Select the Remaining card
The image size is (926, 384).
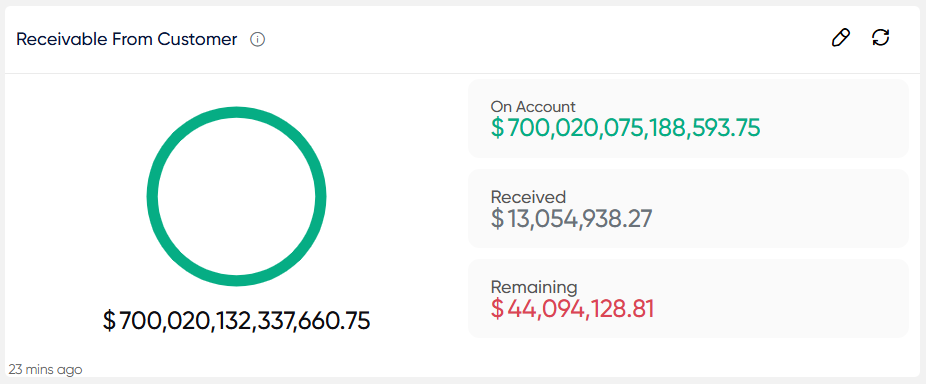[688, 298]
